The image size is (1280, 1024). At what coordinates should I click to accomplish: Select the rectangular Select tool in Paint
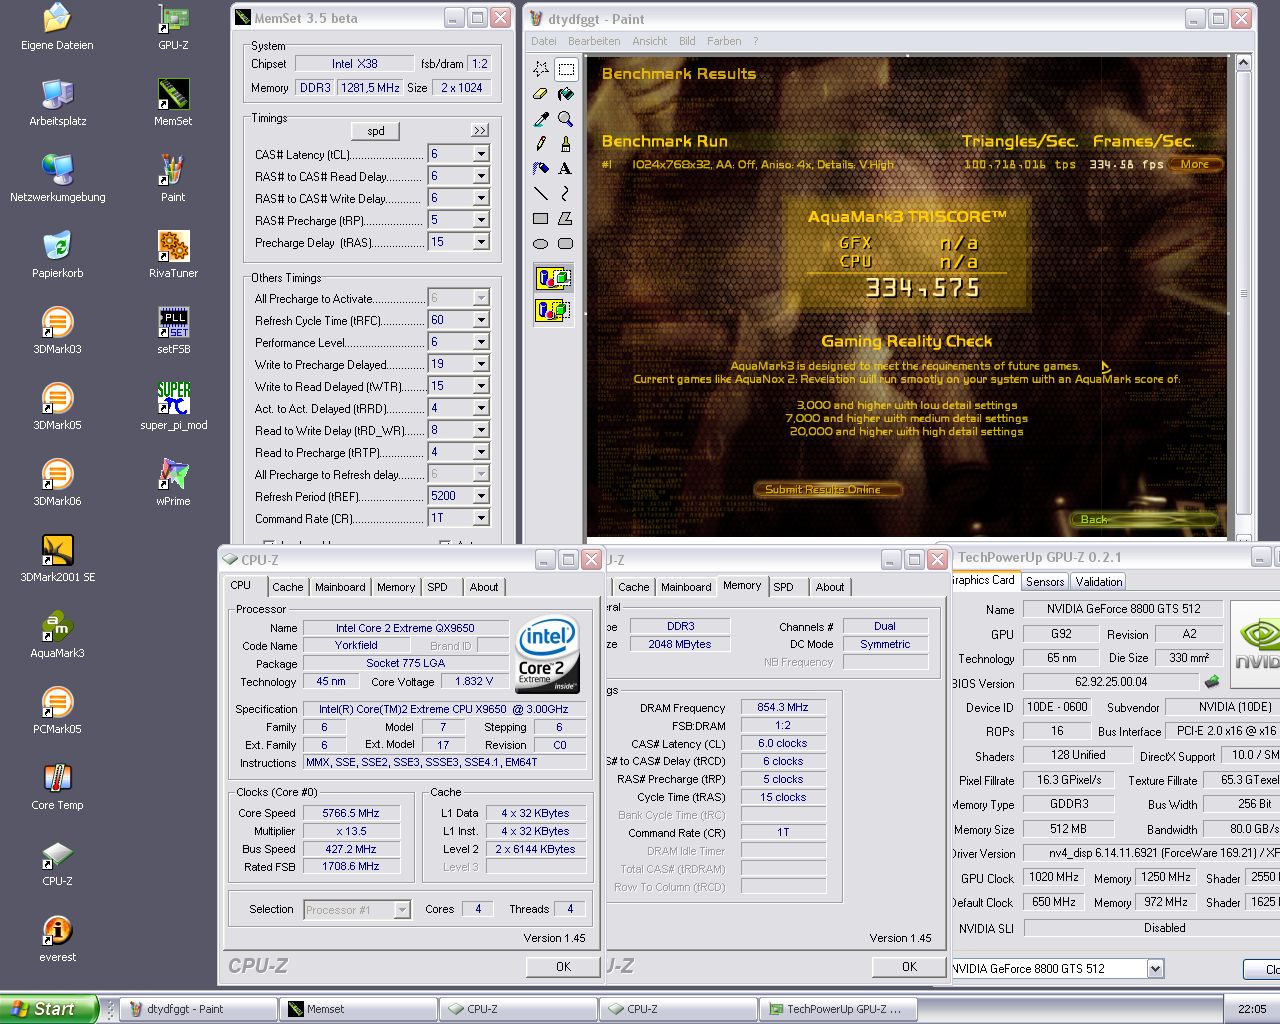point(566,69)
